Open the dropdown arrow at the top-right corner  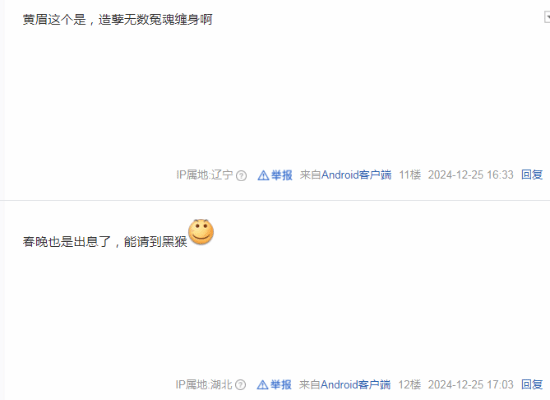pyautogui.click(x=547, y=16)
